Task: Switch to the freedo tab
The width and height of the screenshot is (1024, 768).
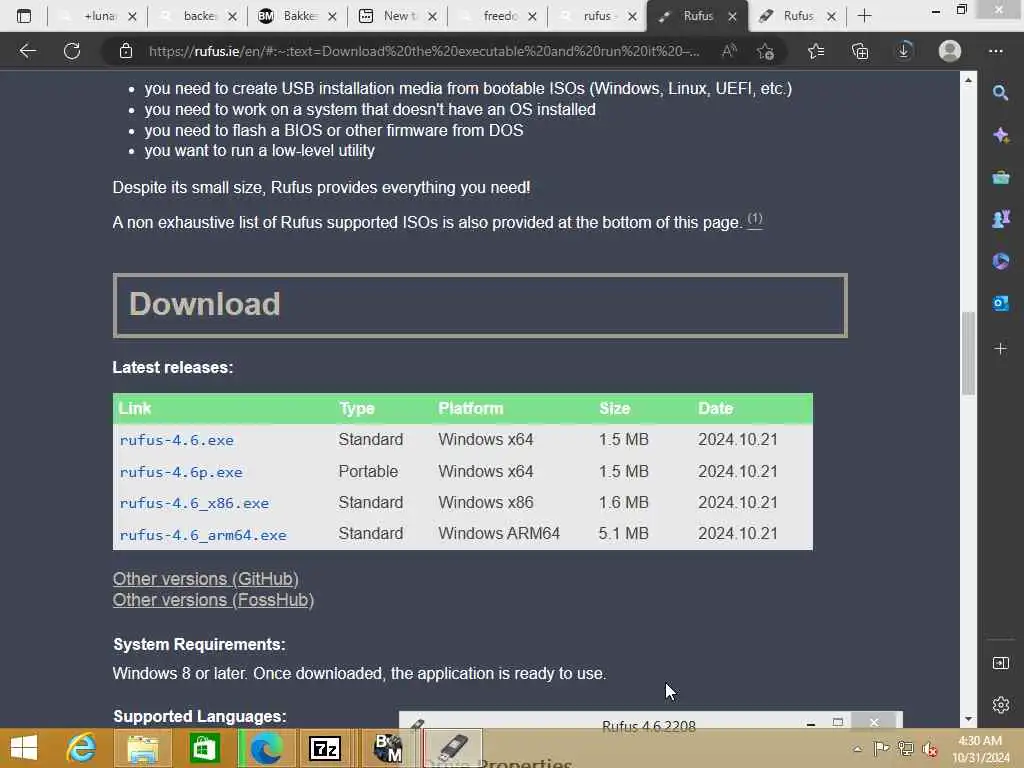Action: 498,16
